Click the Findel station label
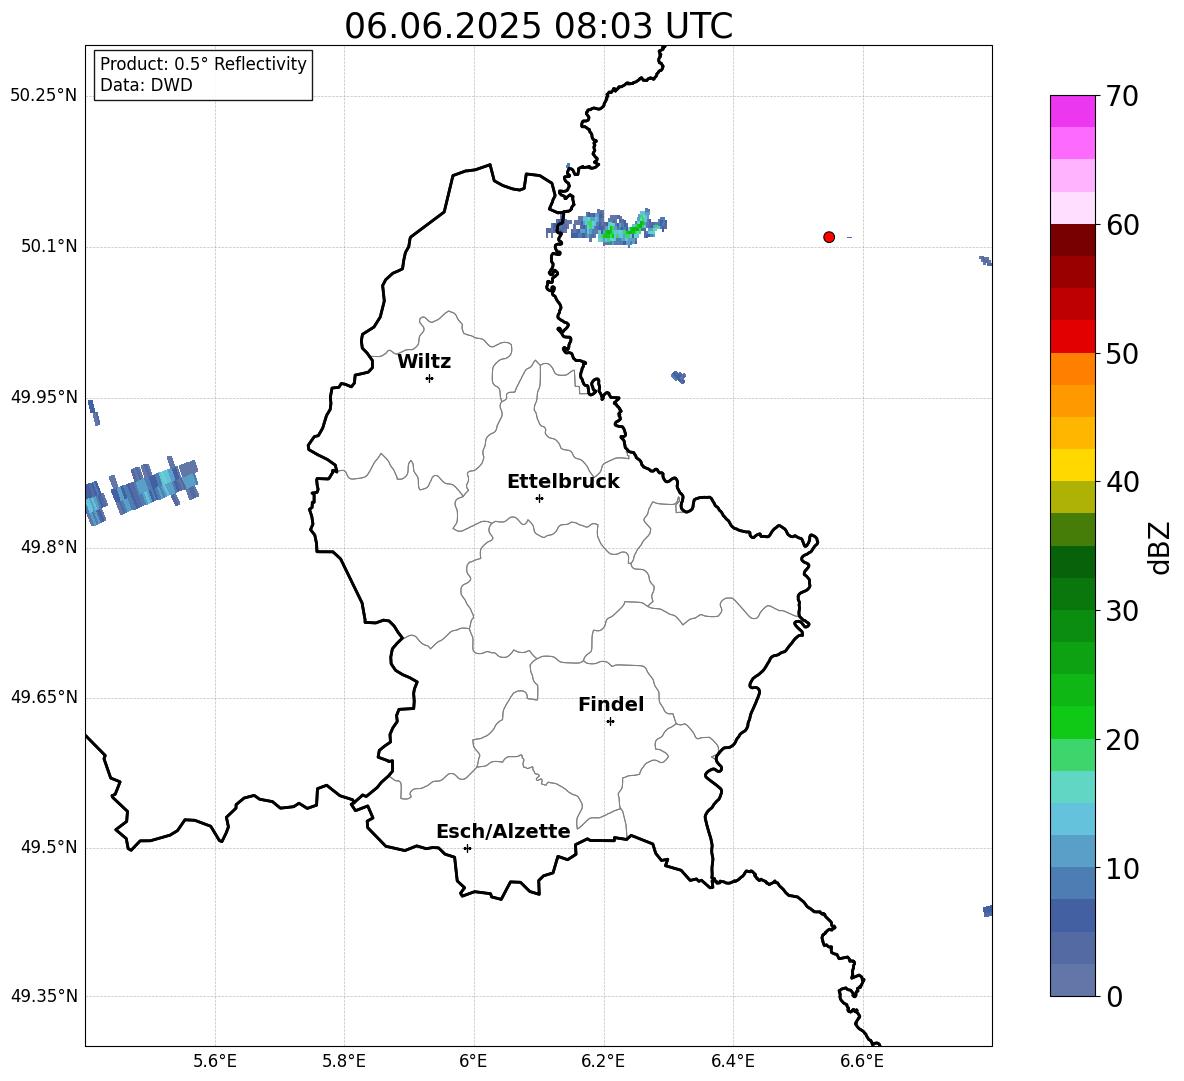The height and width of the screenshot is (1081, 1184). coord(611,704)
